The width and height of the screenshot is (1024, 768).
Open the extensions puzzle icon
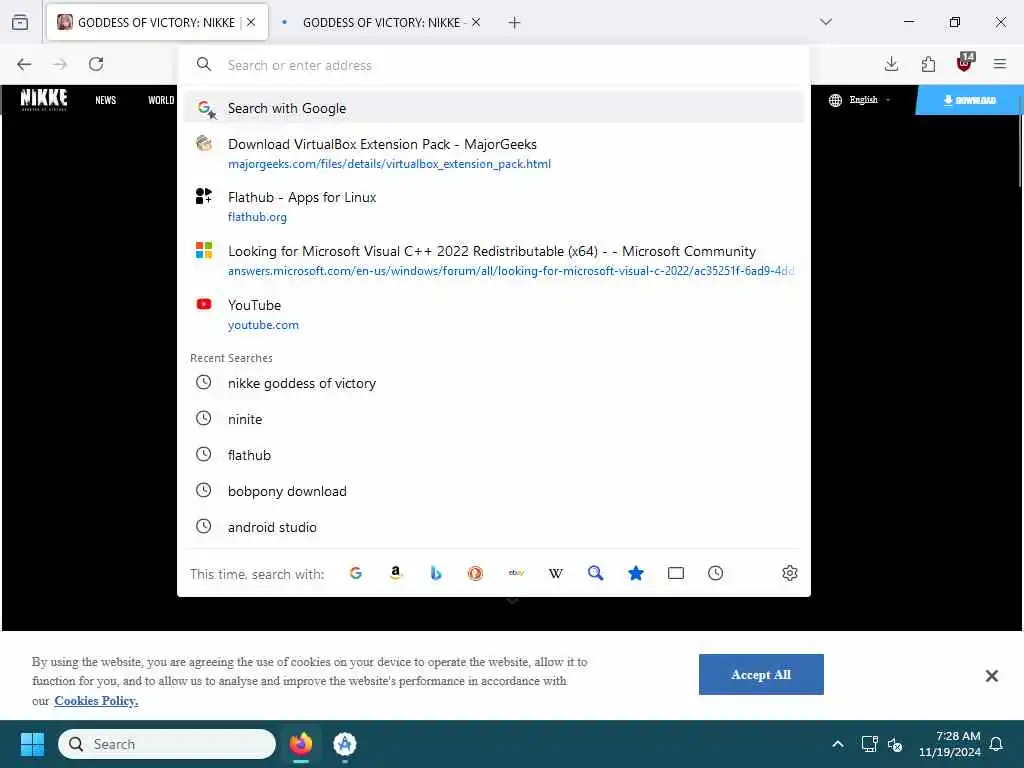point(928,64)
